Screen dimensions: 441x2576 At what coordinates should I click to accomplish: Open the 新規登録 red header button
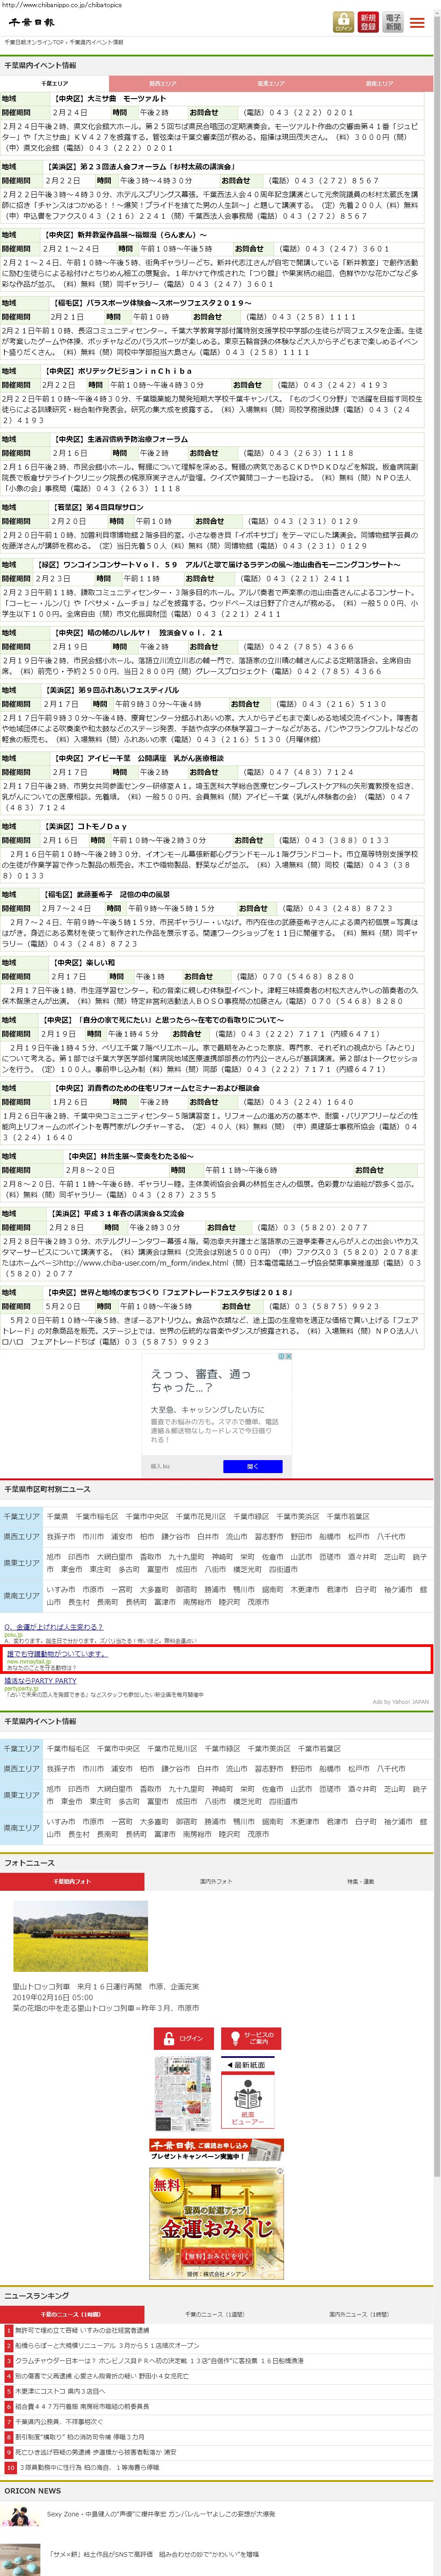point(368,22)
